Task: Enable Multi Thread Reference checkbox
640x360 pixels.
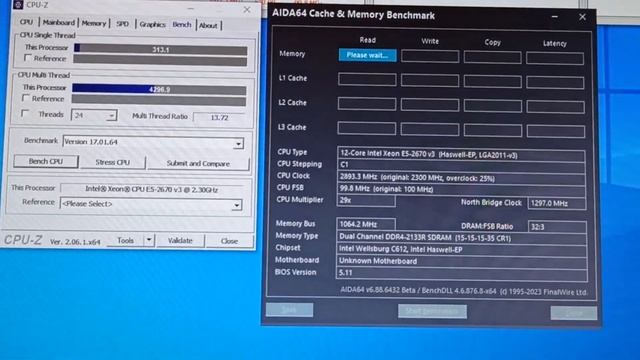Action: click(26, 98)
